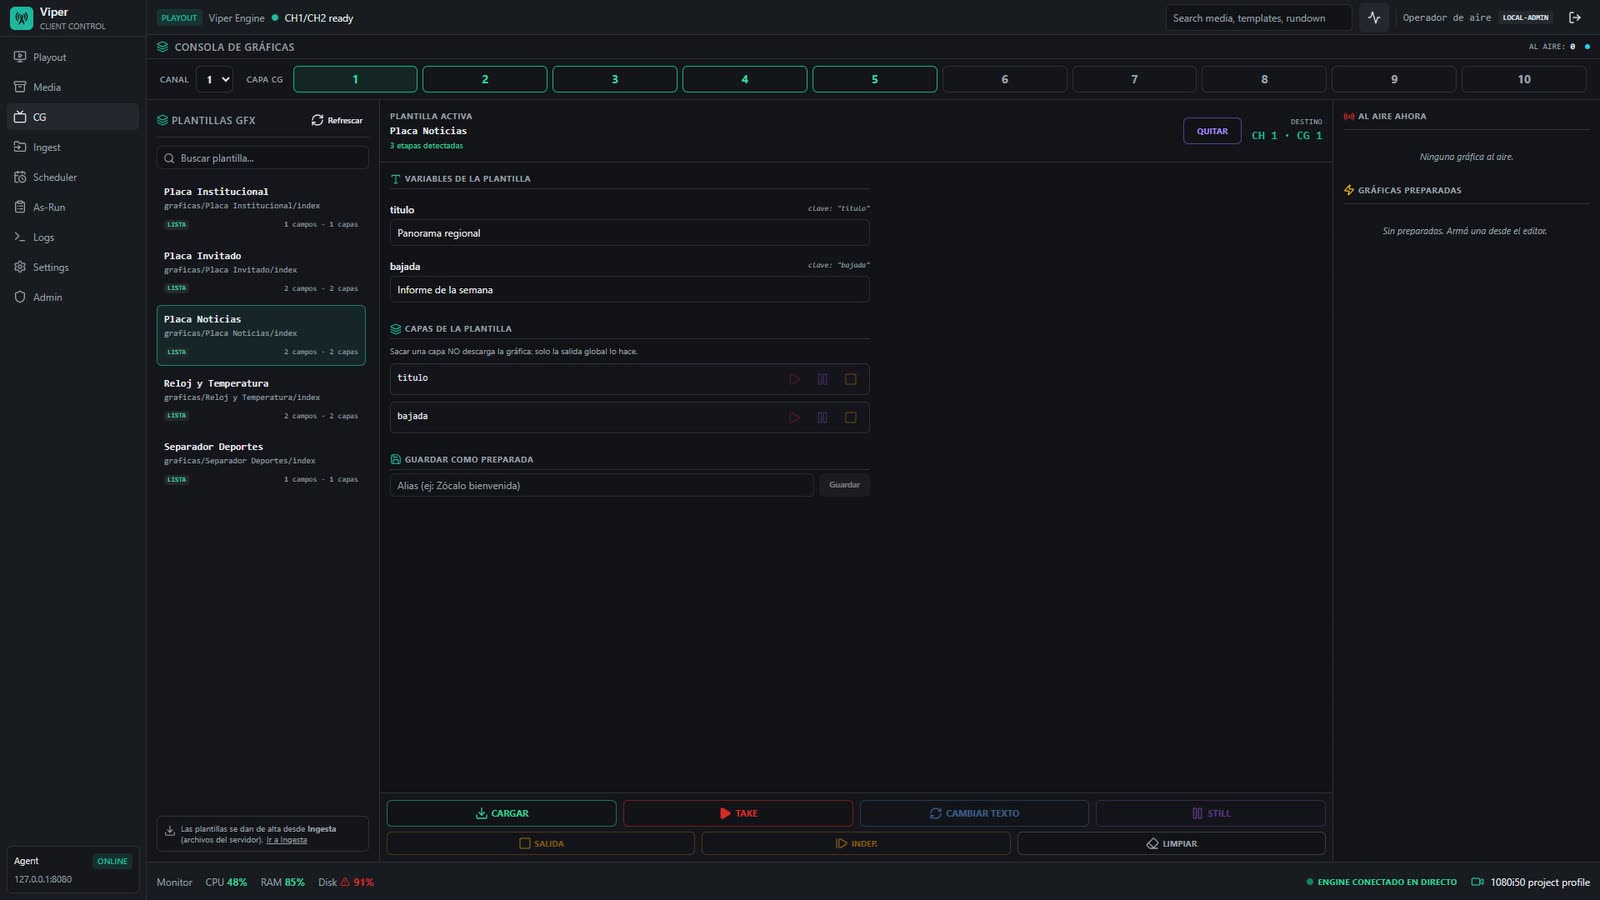Select CG layer 10 tab
1600x900 pixels.
click(x=1524, y=79)
